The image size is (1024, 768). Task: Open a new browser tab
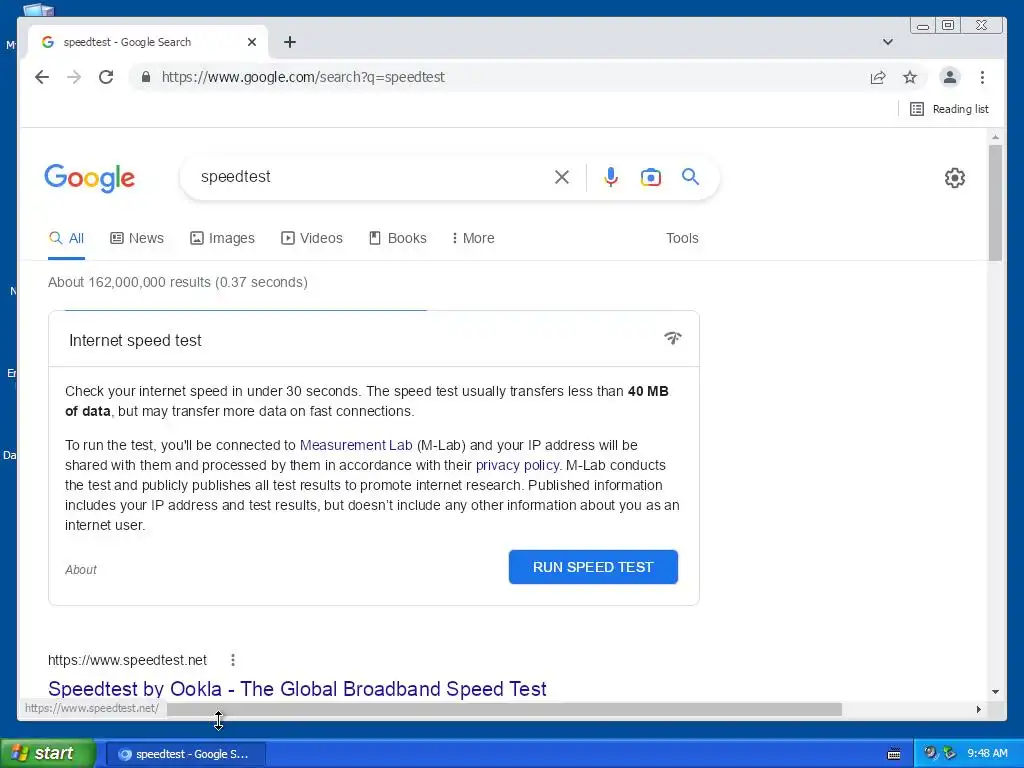click(290, 42)
